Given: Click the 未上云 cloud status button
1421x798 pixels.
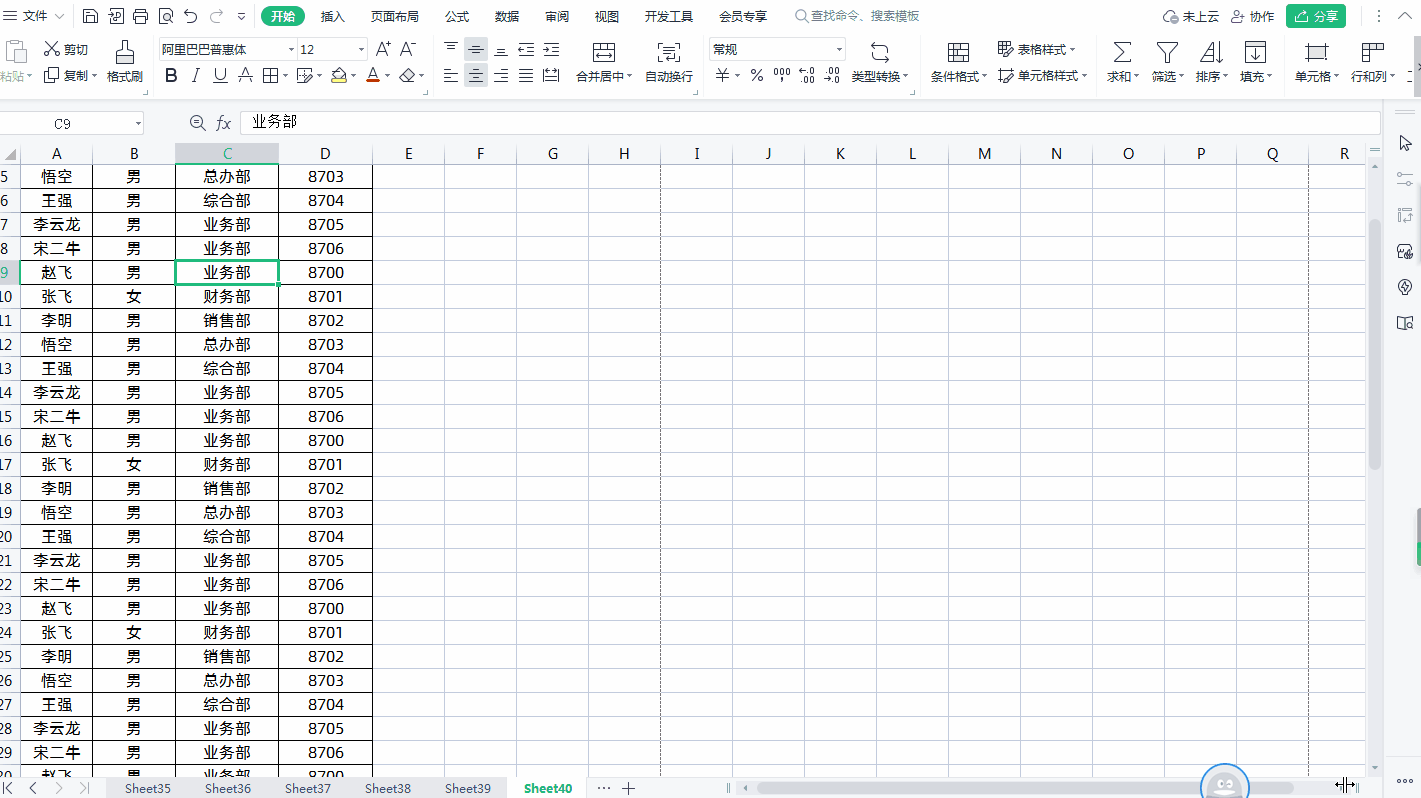Looking at the screenshot, I should pyautogui.click(x=1191, y=16).
